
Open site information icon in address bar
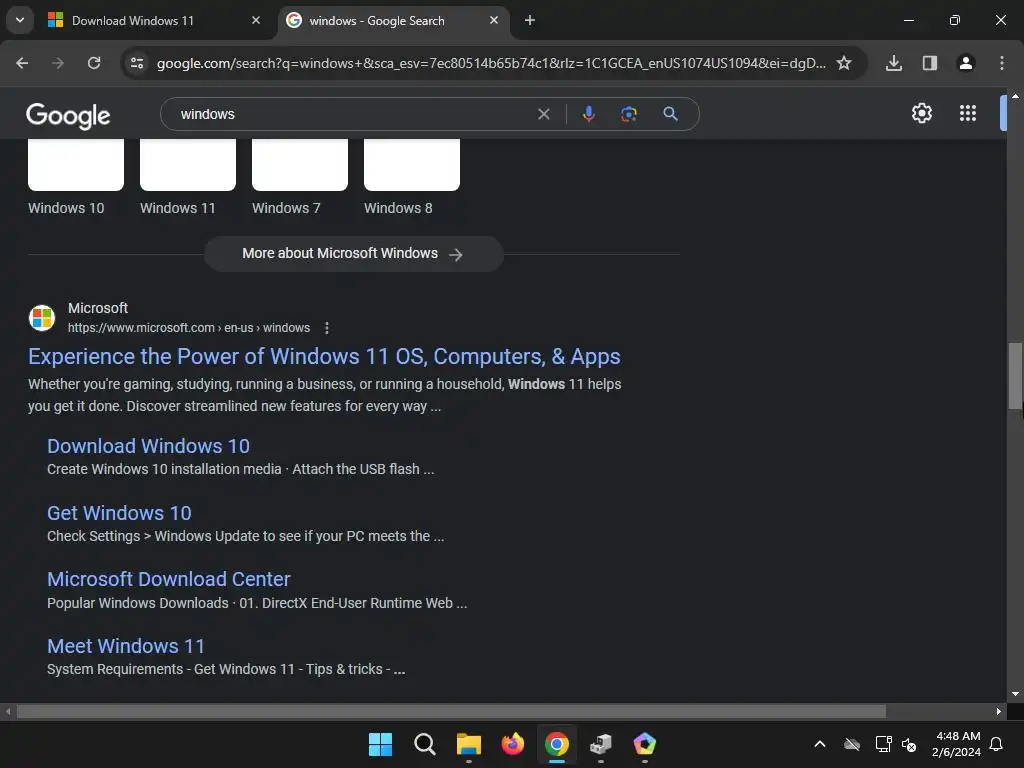[x=137, y=63]
